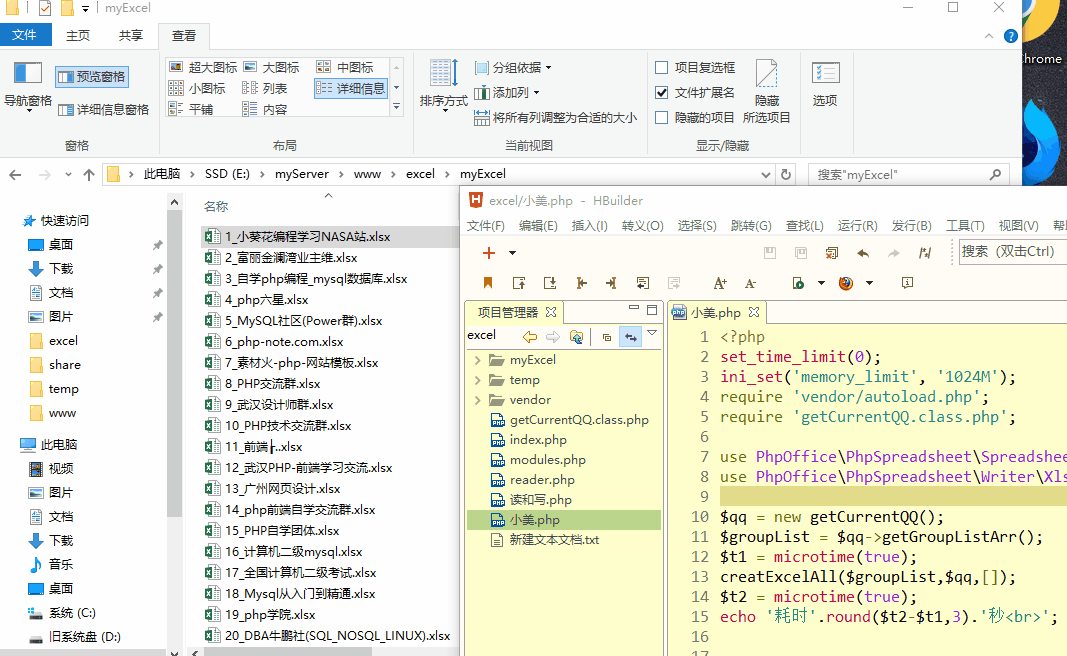Open the 运行(R) menu in HBuilder
The image size is (1067, 656).
click(x=857, y=225)
